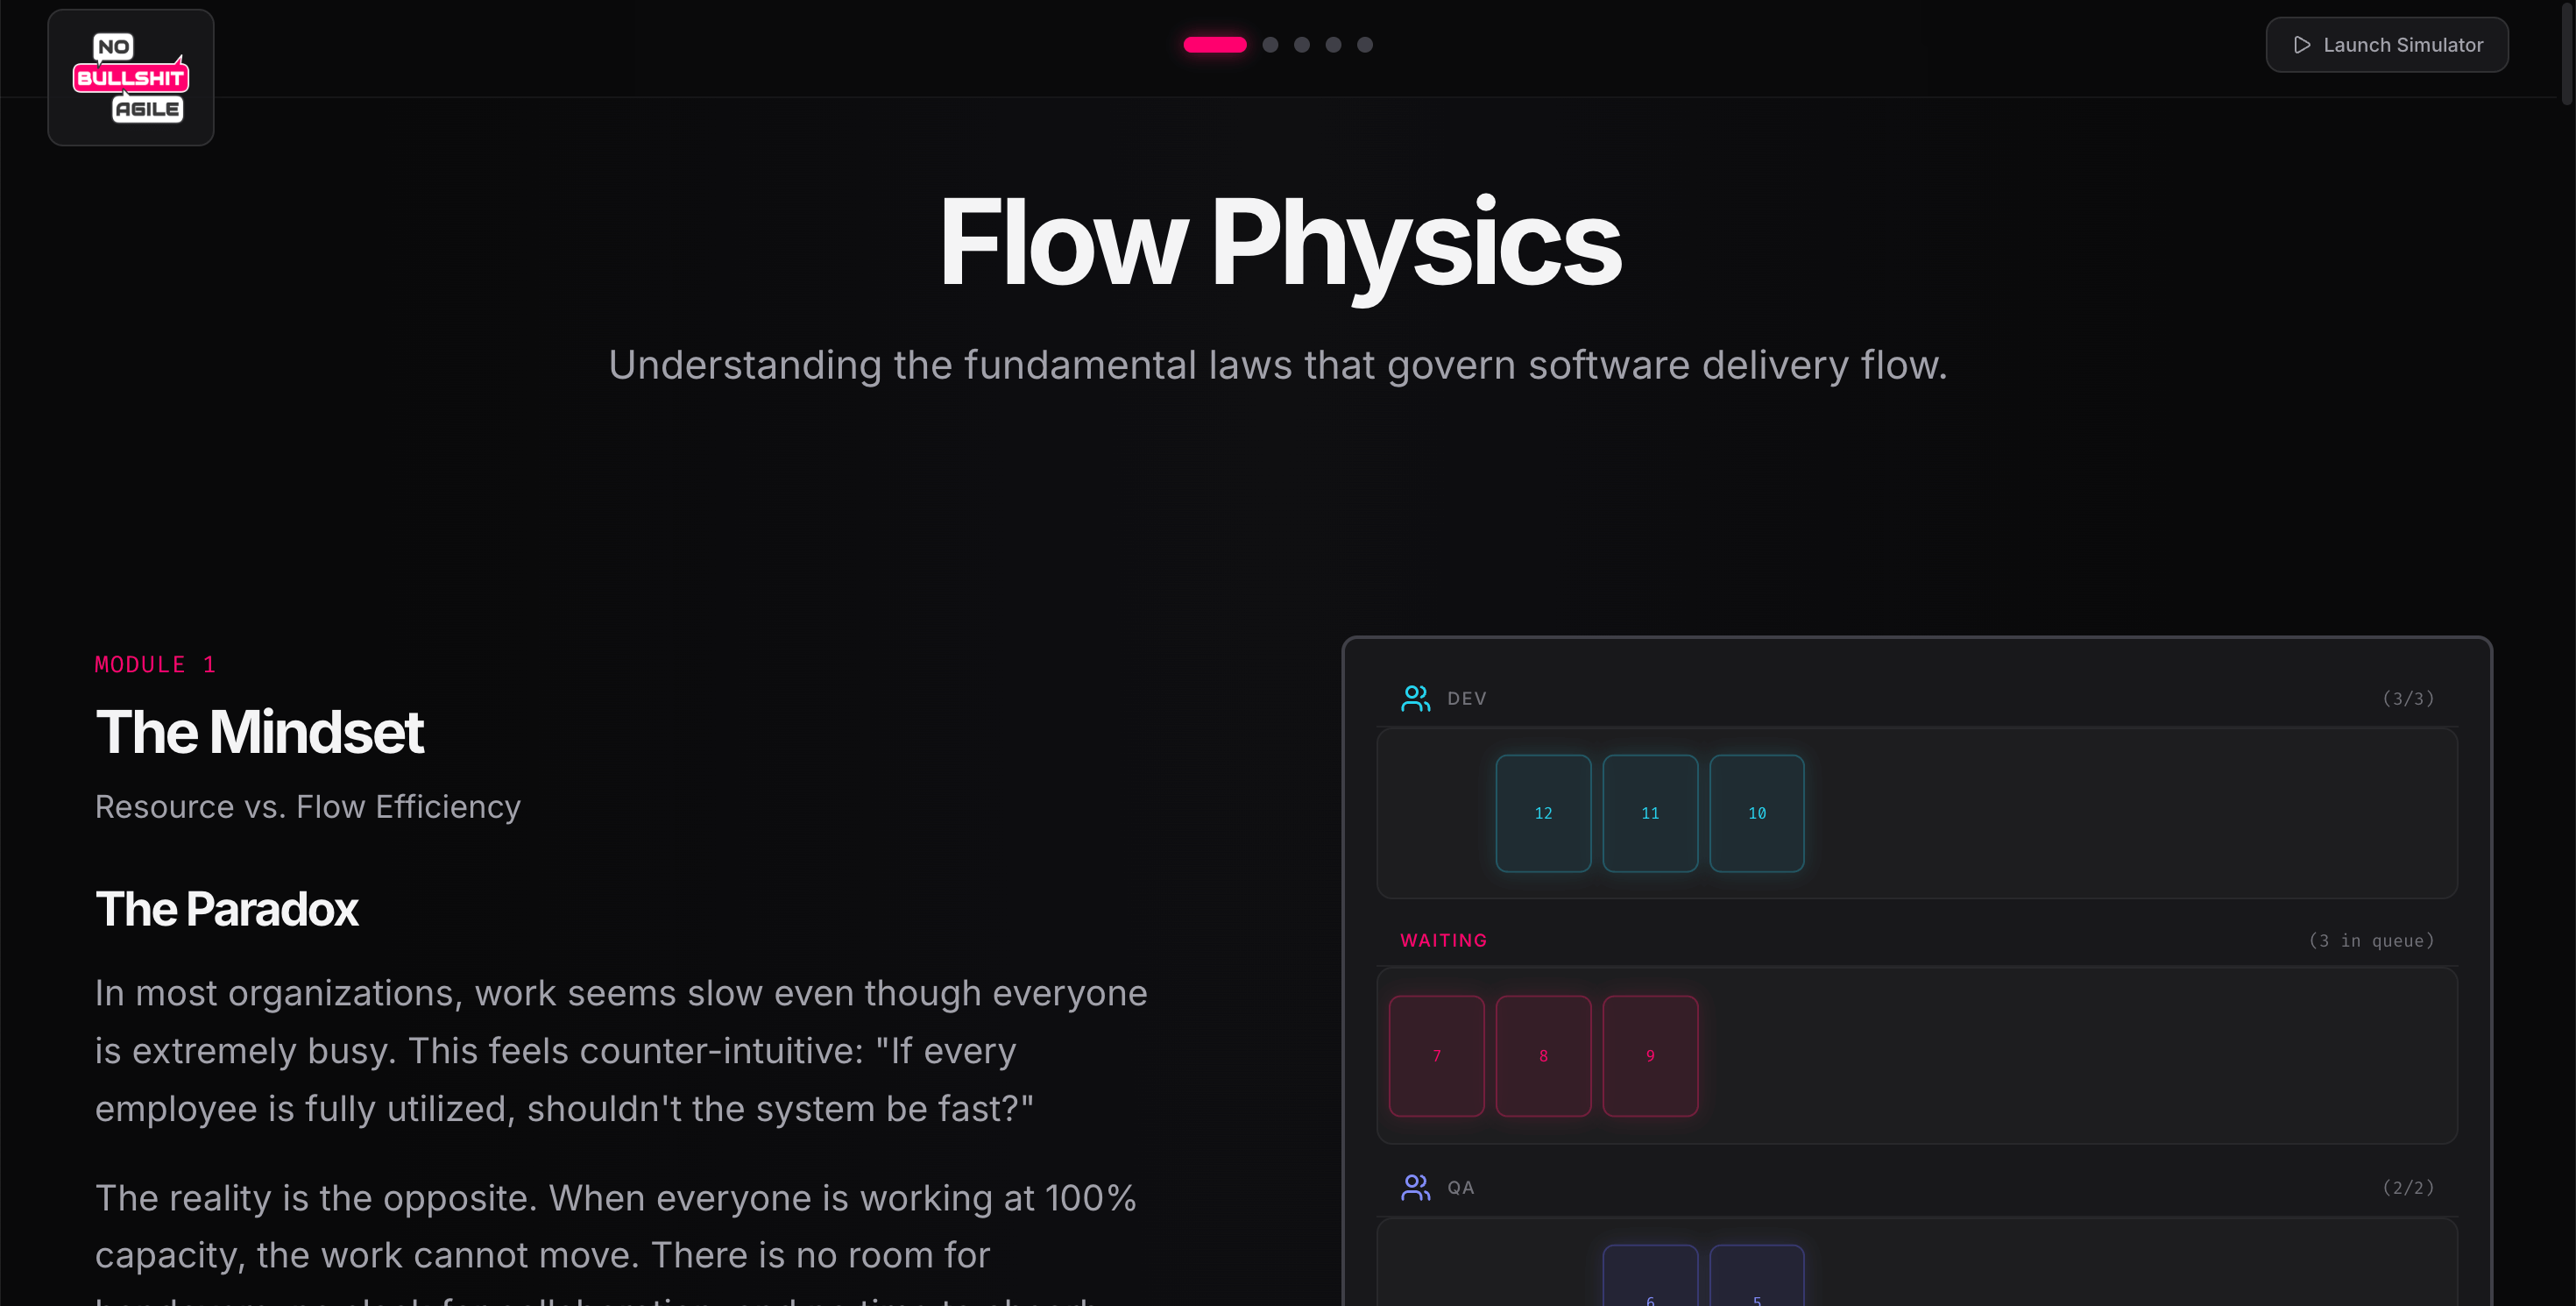Click the (3 in queue) counter
This screenshot has width=2576, height=1306.
pos(2372,940)
